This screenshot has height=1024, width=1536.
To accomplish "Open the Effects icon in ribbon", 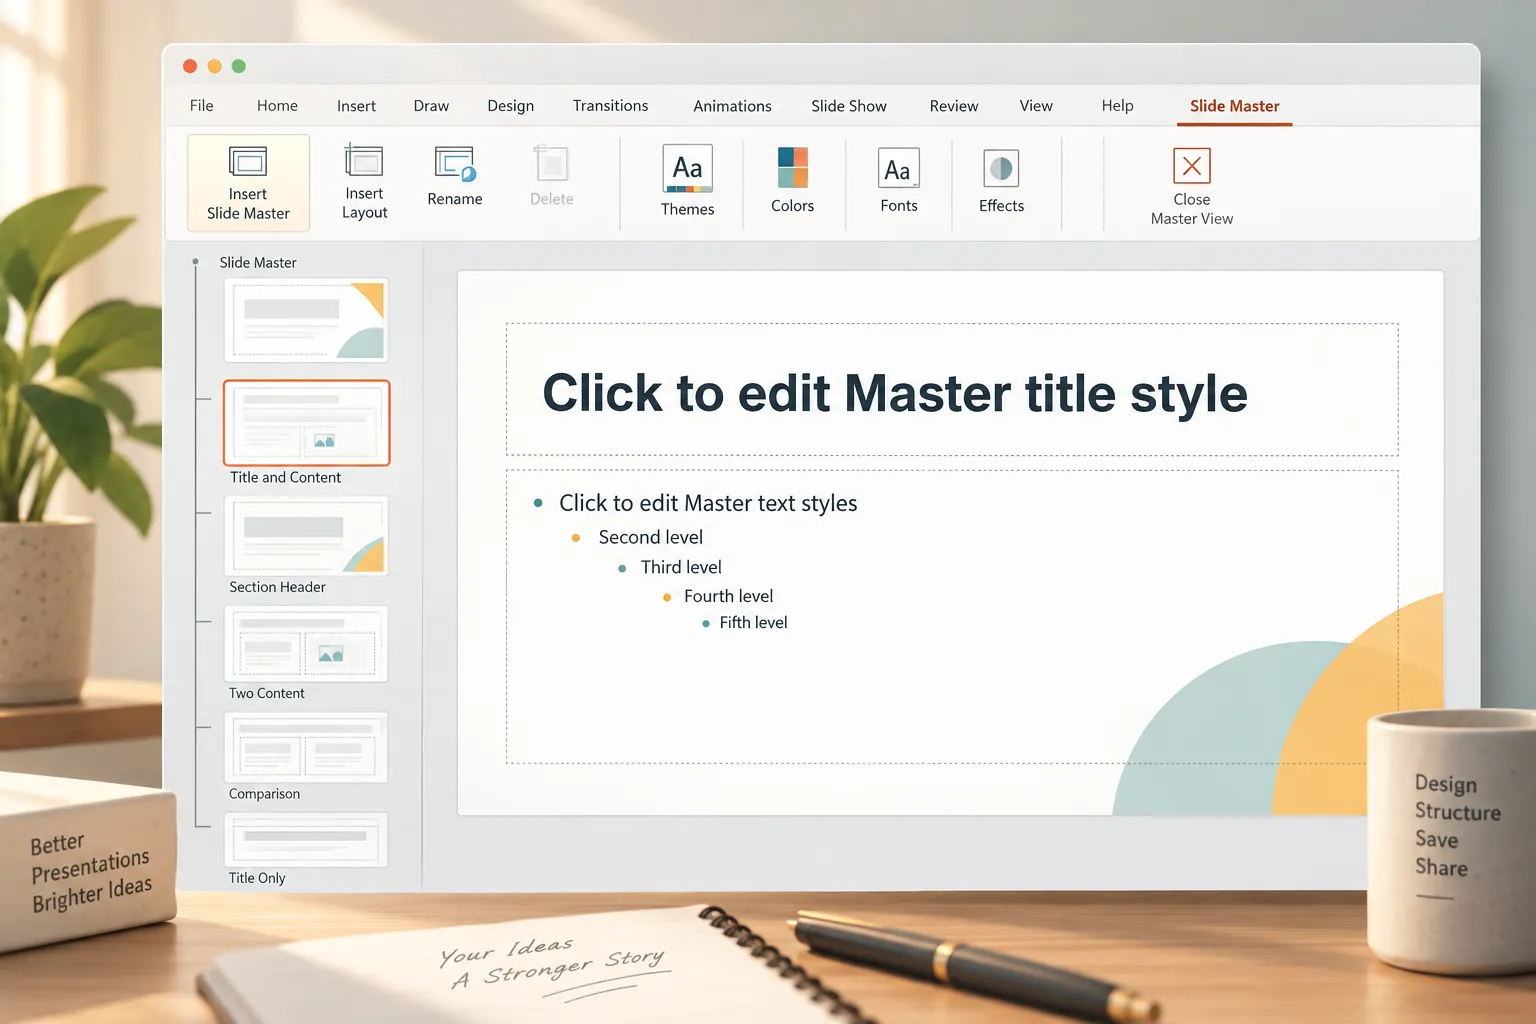I will tap(1001, 169).
